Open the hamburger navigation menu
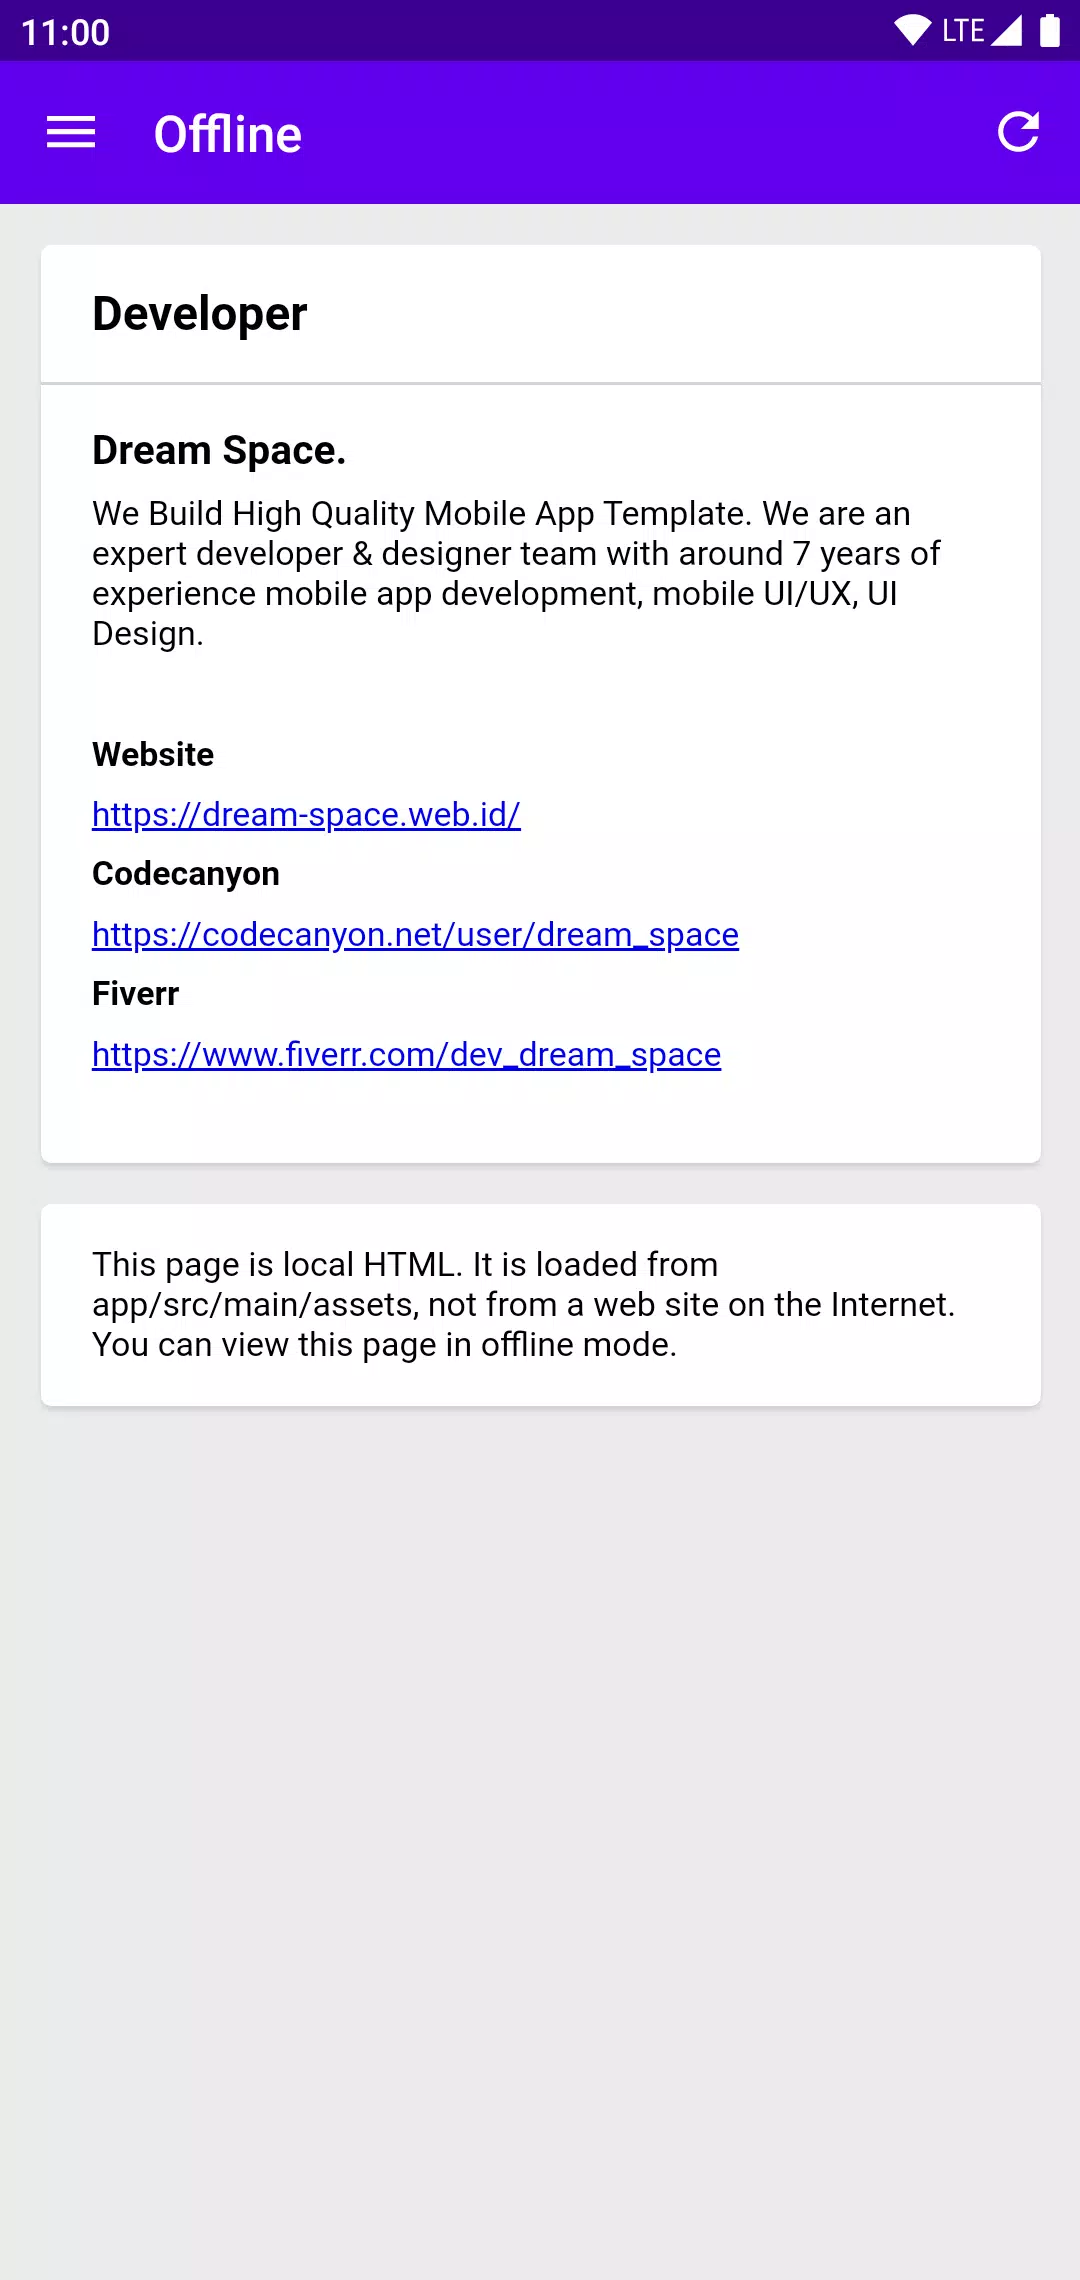 (x=71, y=133)
